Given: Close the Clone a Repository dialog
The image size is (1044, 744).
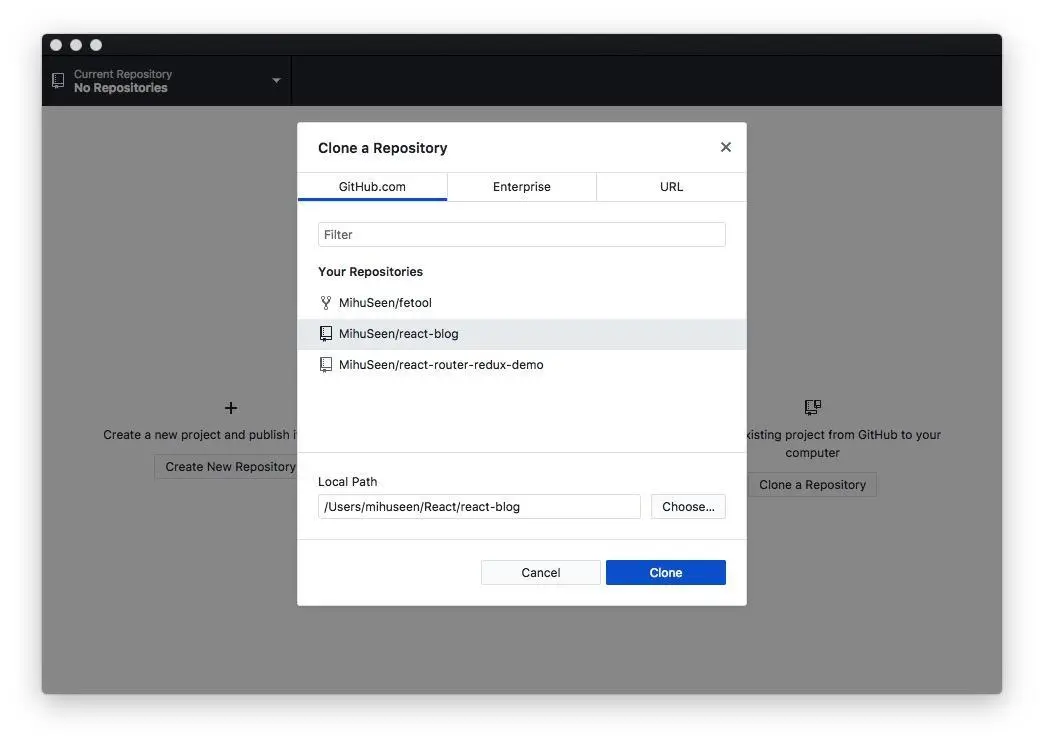Looking at the screenshot, I should [x=726, y=147].
